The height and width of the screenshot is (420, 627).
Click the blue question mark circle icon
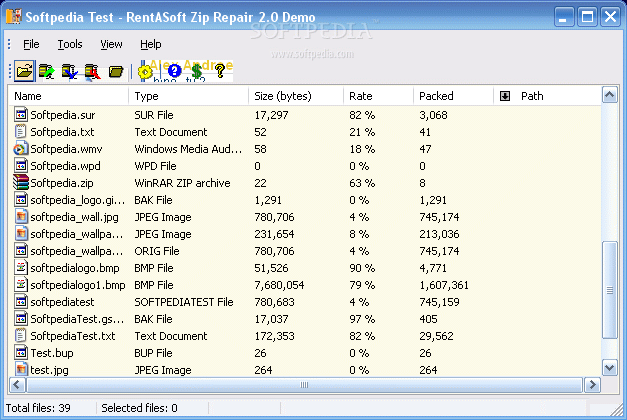(x=174, y=71)
